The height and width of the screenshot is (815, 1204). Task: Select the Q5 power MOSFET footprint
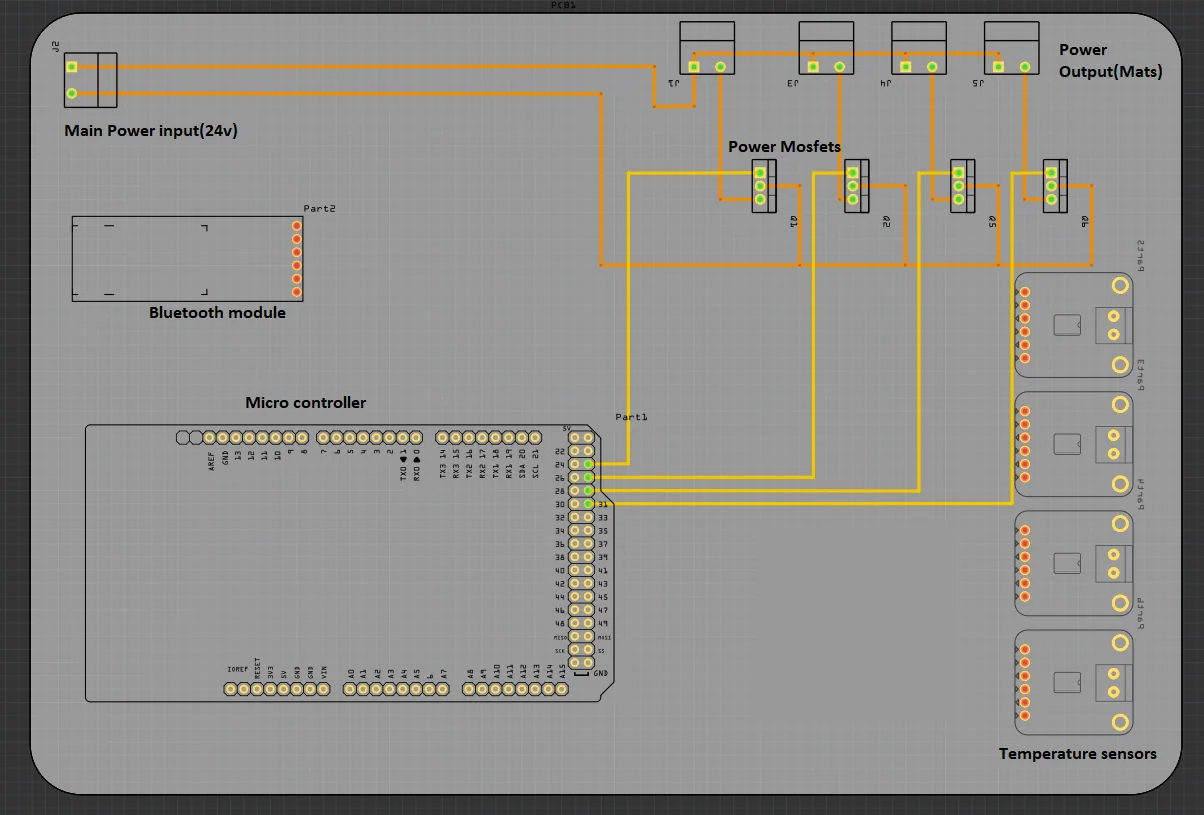tap(963, 186)
